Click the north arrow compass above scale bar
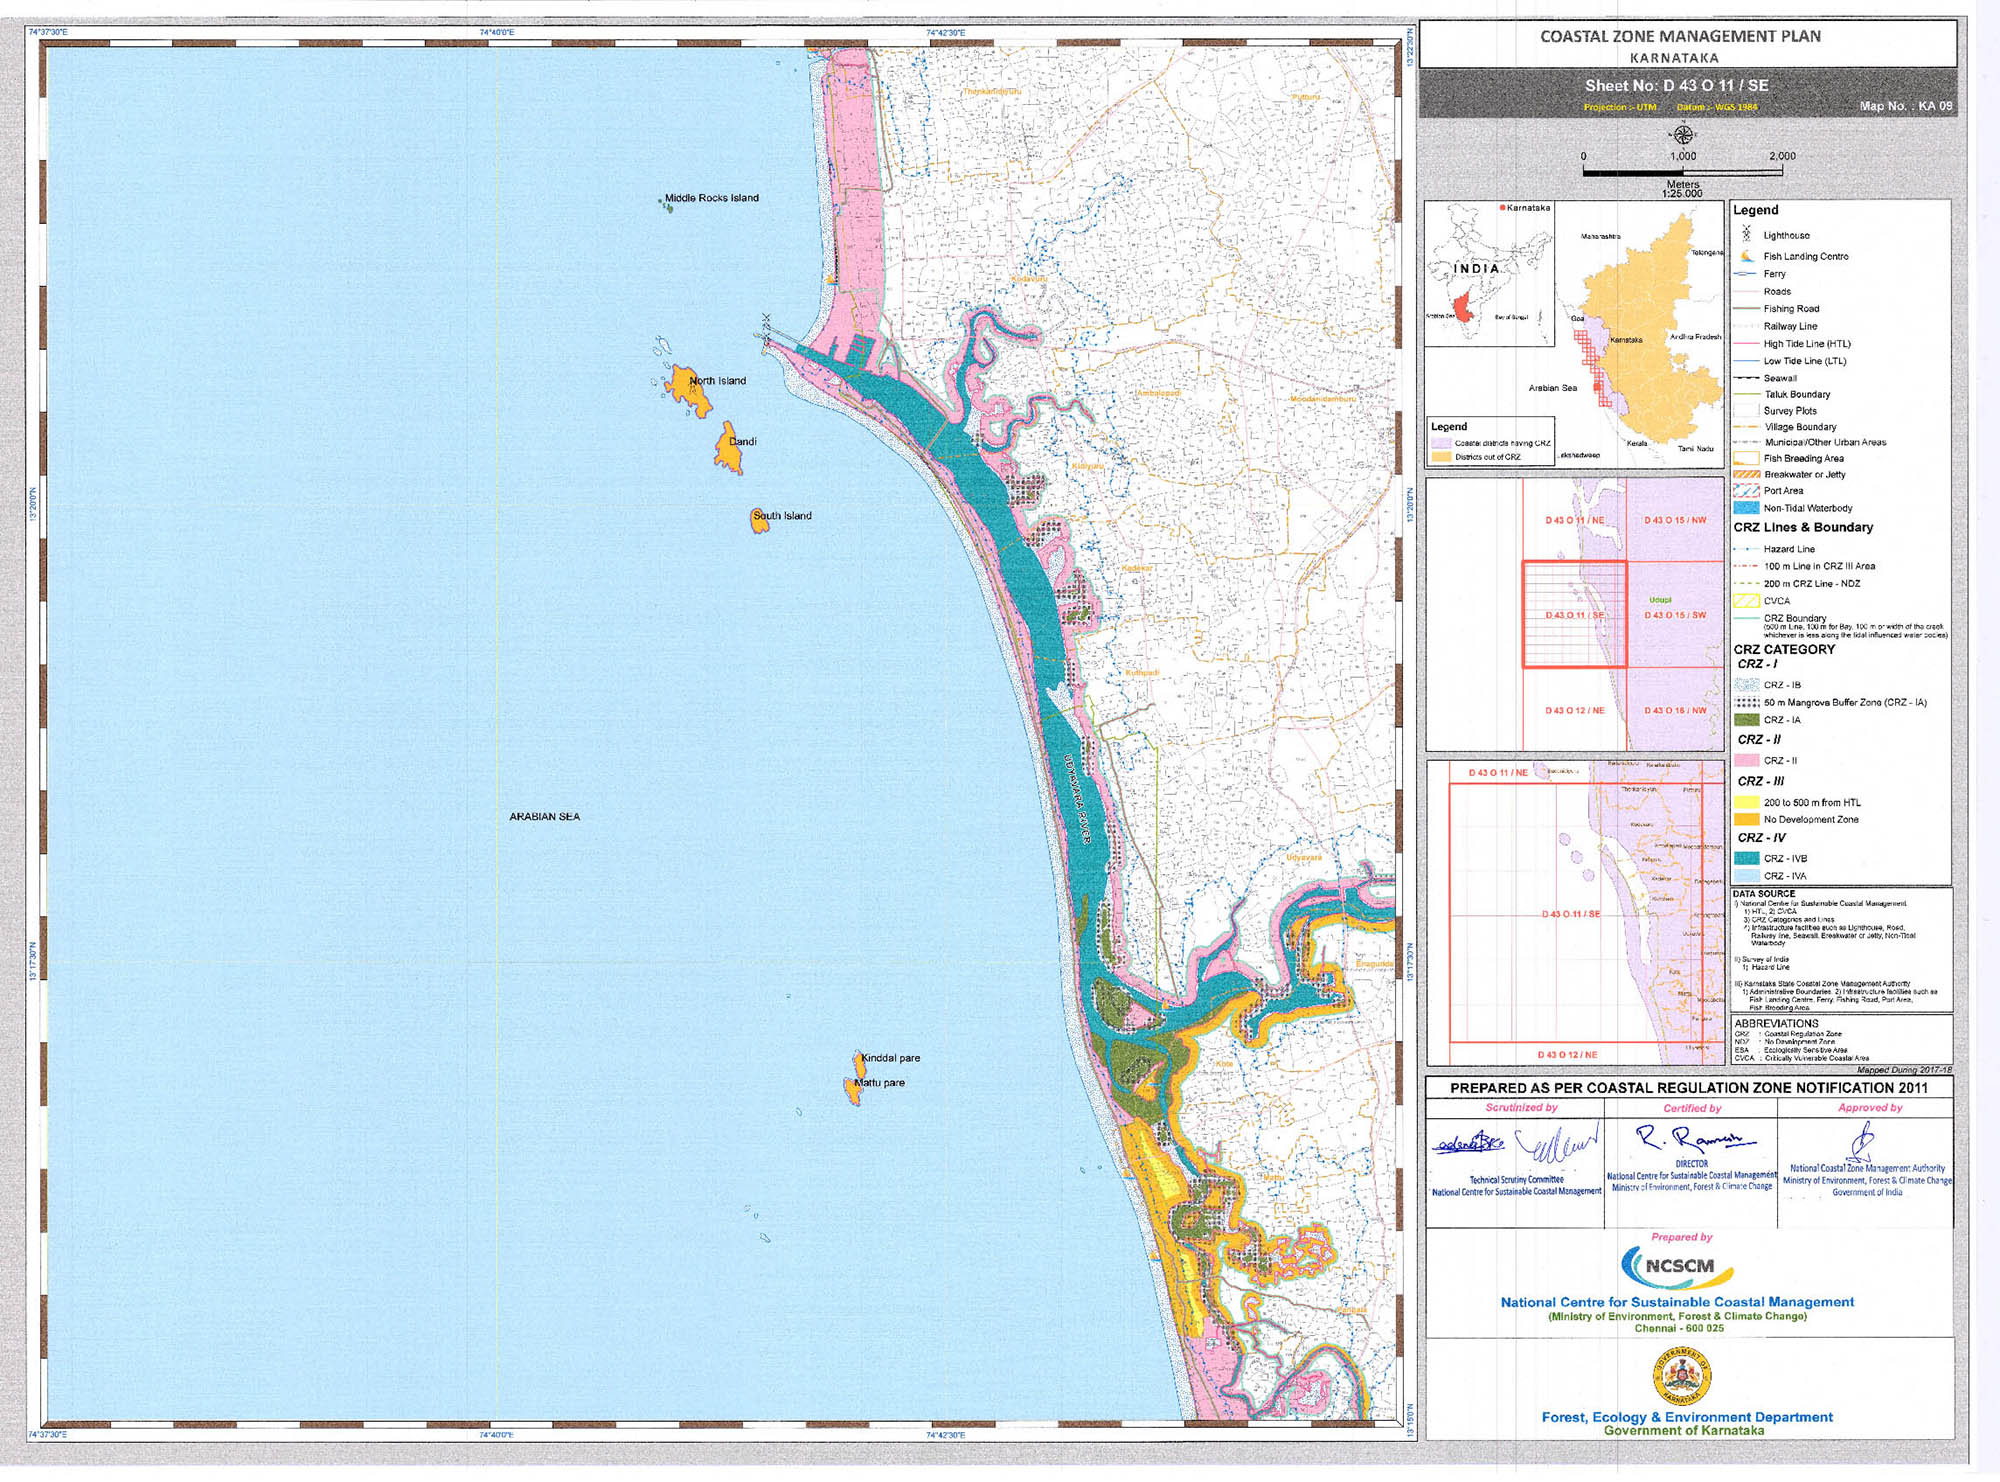The height and width of the screenshot is (1482, 2000). (1683, 135)
